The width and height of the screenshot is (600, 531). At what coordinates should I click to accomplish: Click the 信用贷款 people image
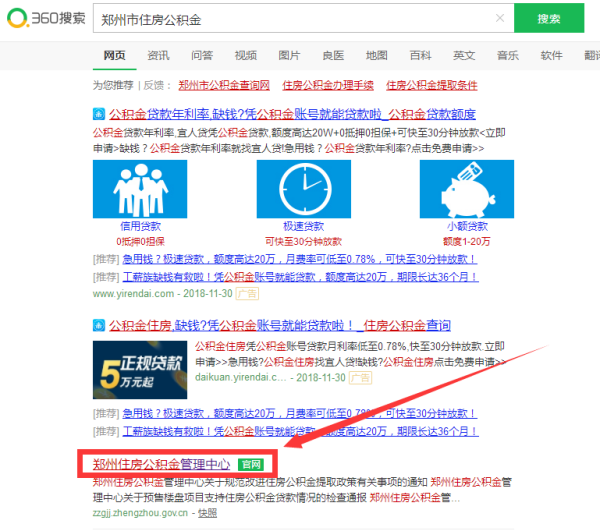pyautogui.click(x=140, y=189)
